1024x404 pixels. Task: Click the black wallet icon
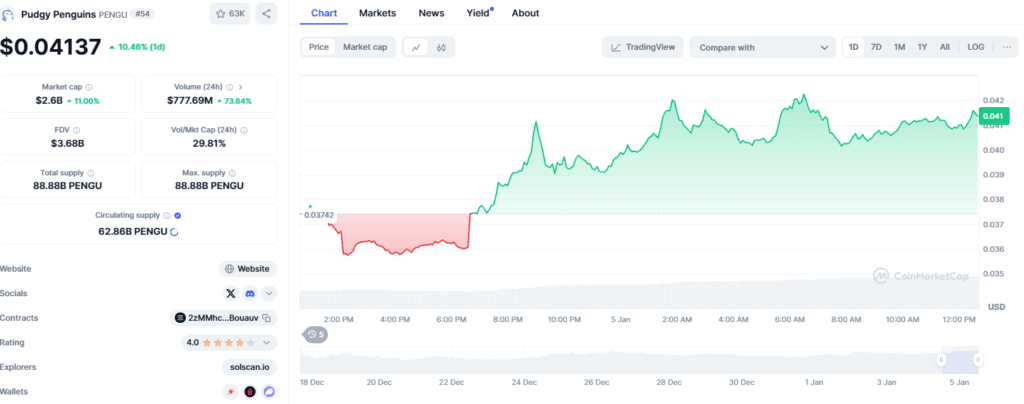pyautogui.click(x=250, y=392)
